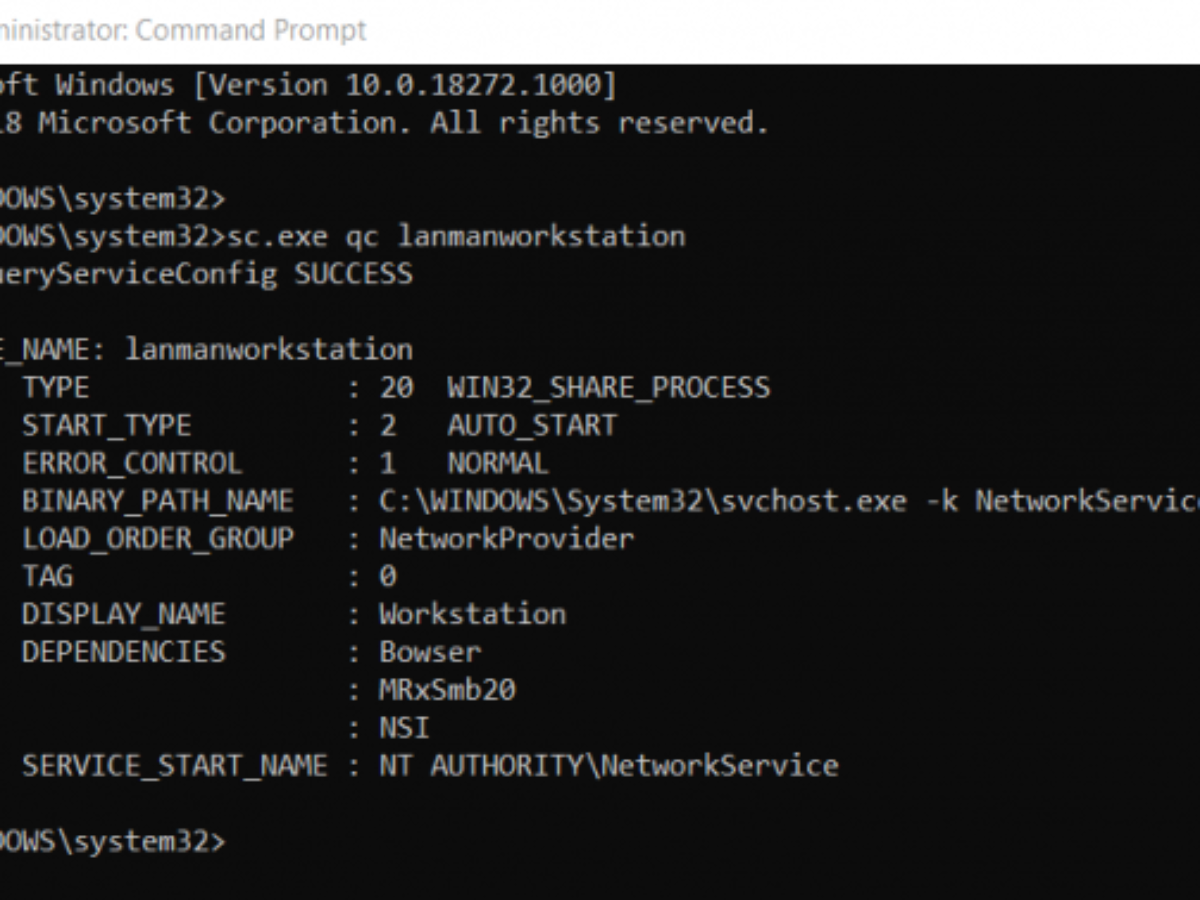1200x900 pixels.
Task: Click the Command Prompt title bar
Action: tap(184, 30)
